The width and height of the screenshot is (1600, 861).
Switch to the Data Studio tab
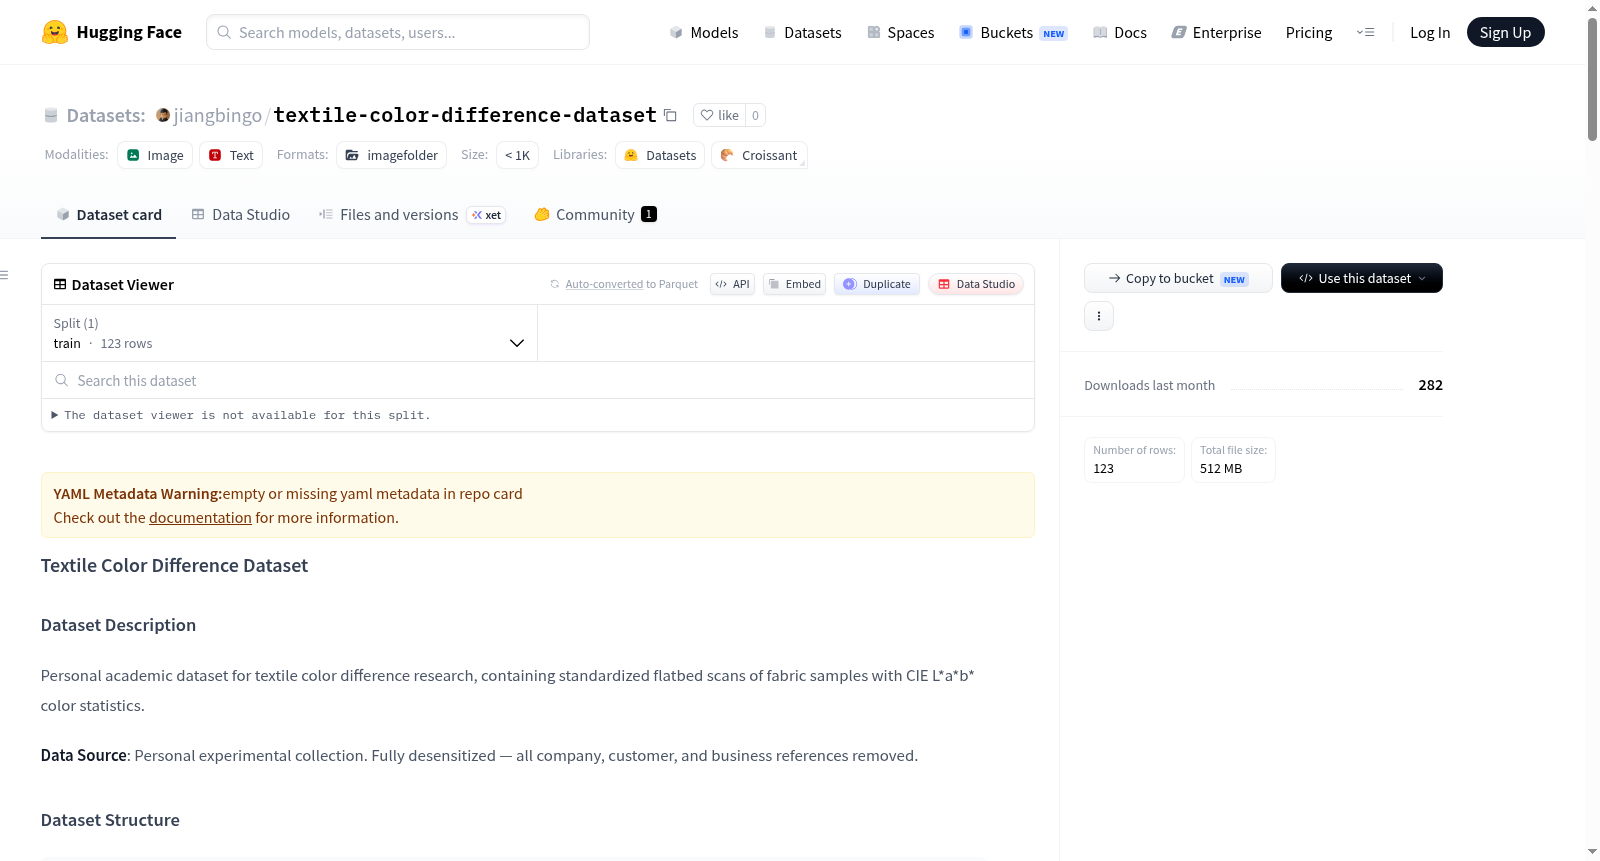[x=241, y=215]
